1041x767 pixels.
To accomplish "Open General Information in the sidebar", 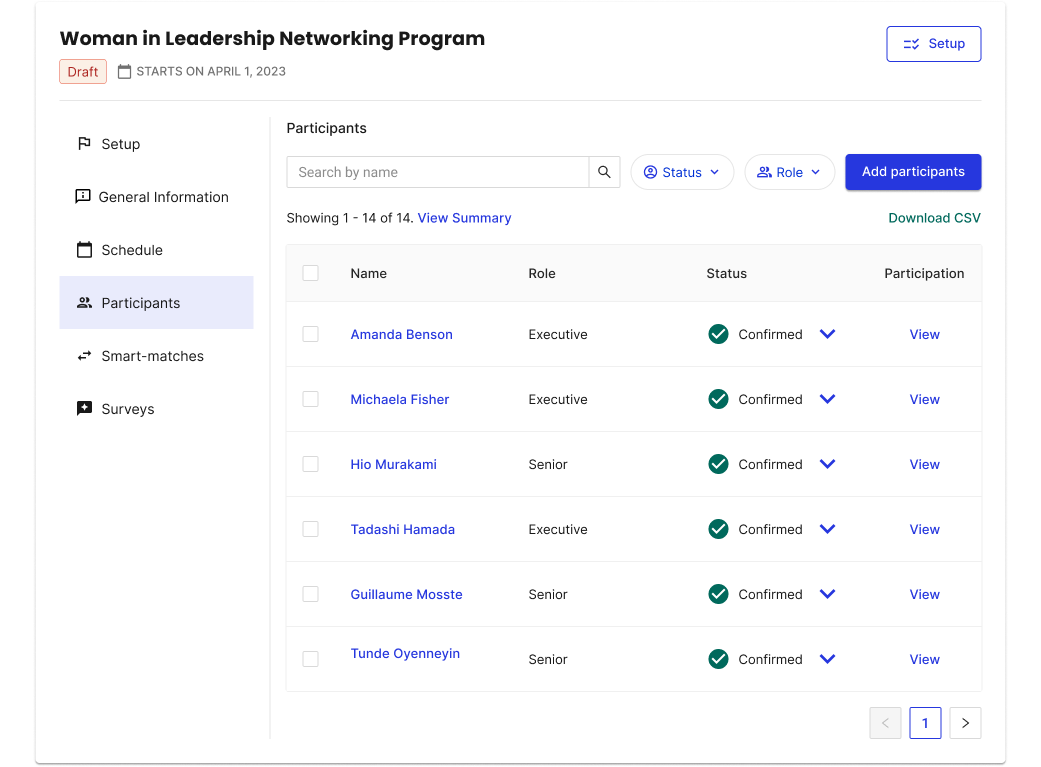I will (156, 197).
